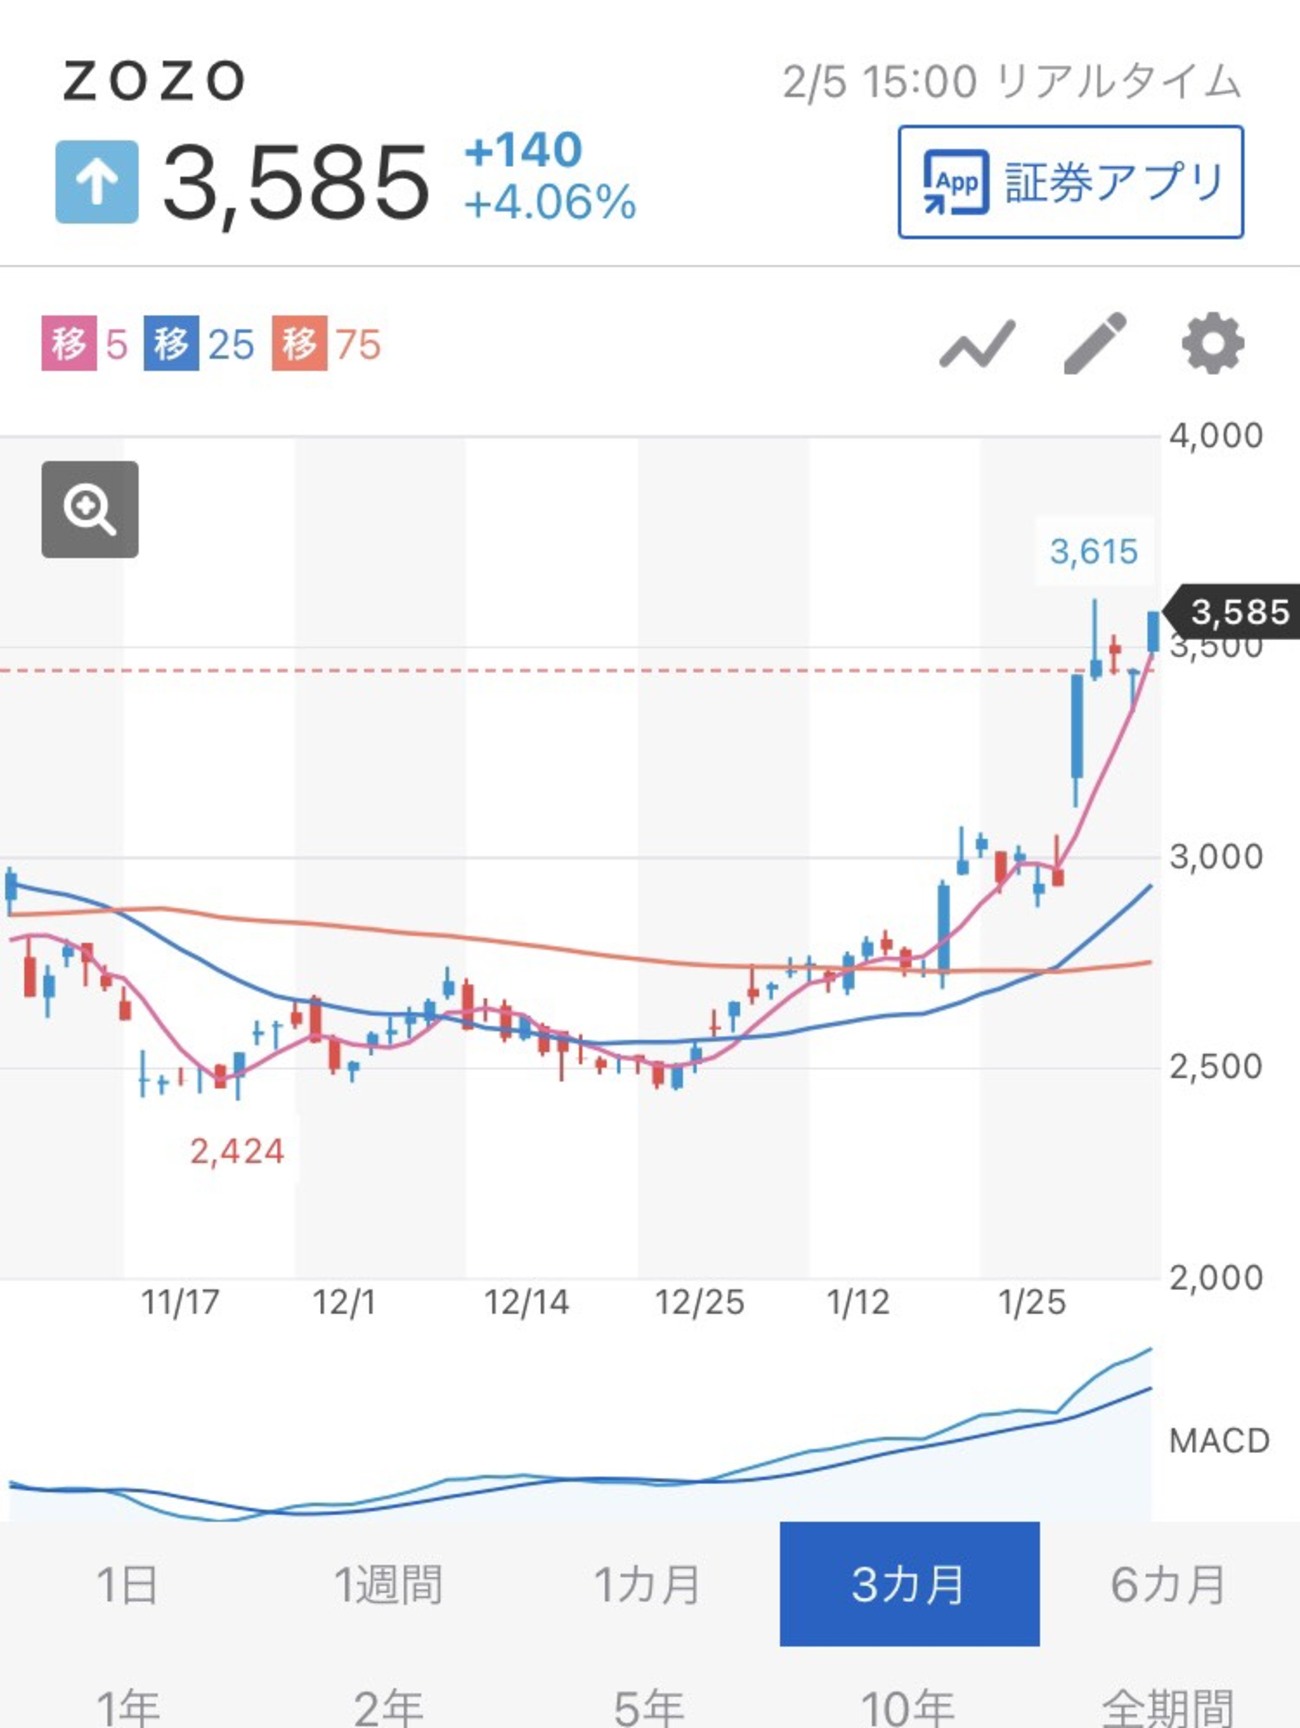Viewport: 1300px width, 1728px height.
Task: Tap the 3,585 current price marker
Action: [x=1238, y=611]
